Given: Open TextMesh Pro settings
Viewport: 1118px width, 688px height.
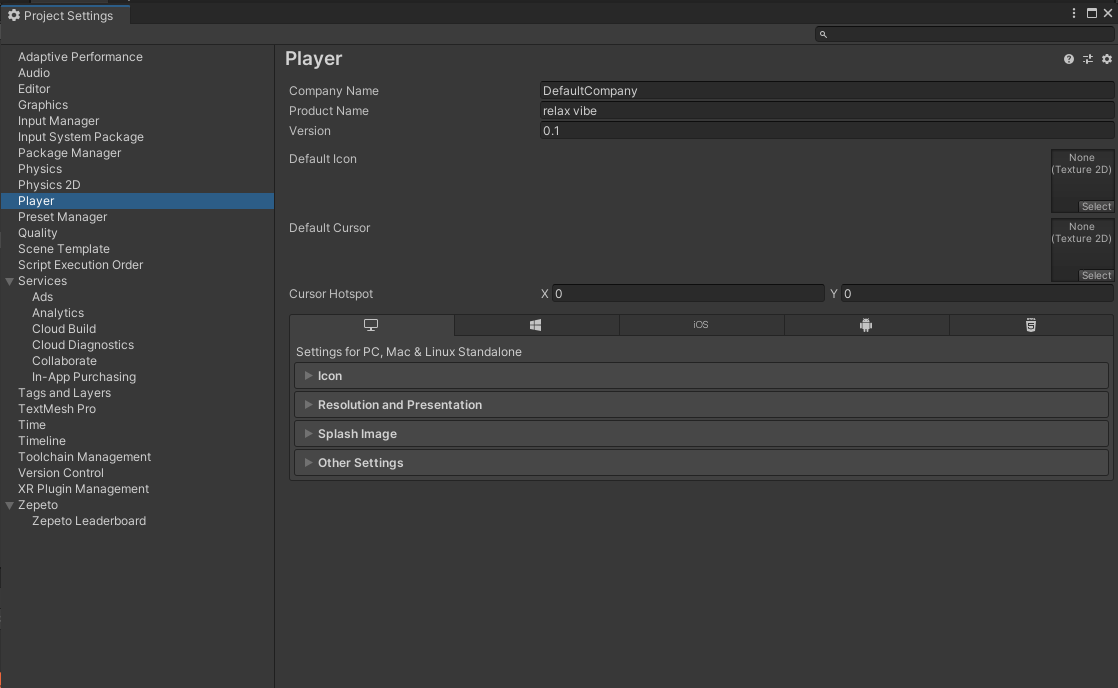Looking at the screenshot, I should click(x=56, y=409).
